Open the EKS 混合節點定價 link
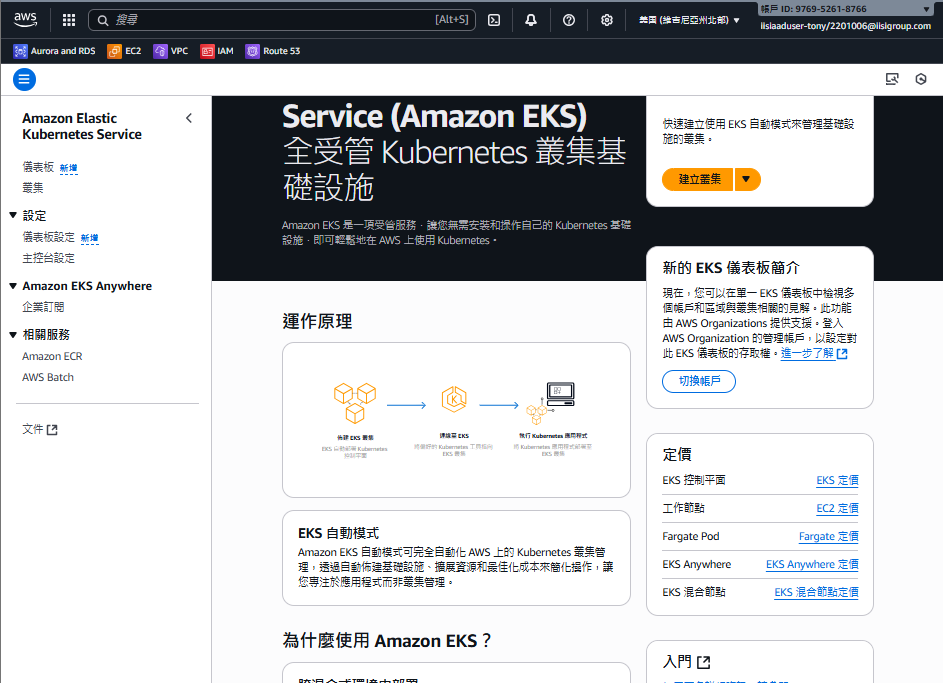Viewport: 943px width, 683px height. pyautogui.click(x=816, y=592)
